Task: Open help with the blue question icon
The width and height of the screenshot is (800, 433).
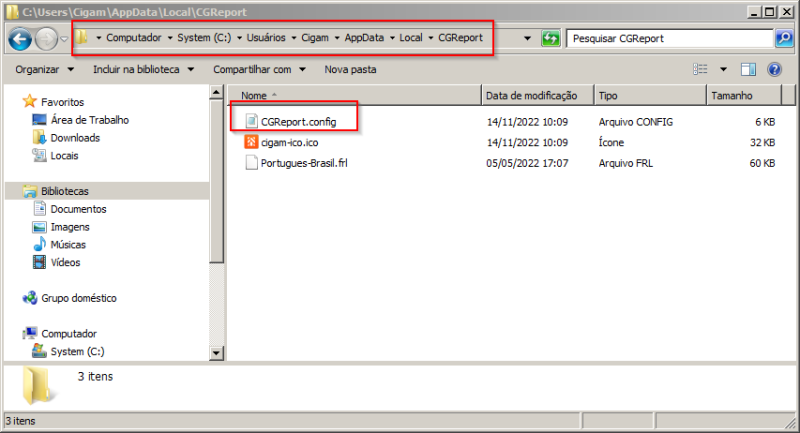Action: click(x=774, y=69)
